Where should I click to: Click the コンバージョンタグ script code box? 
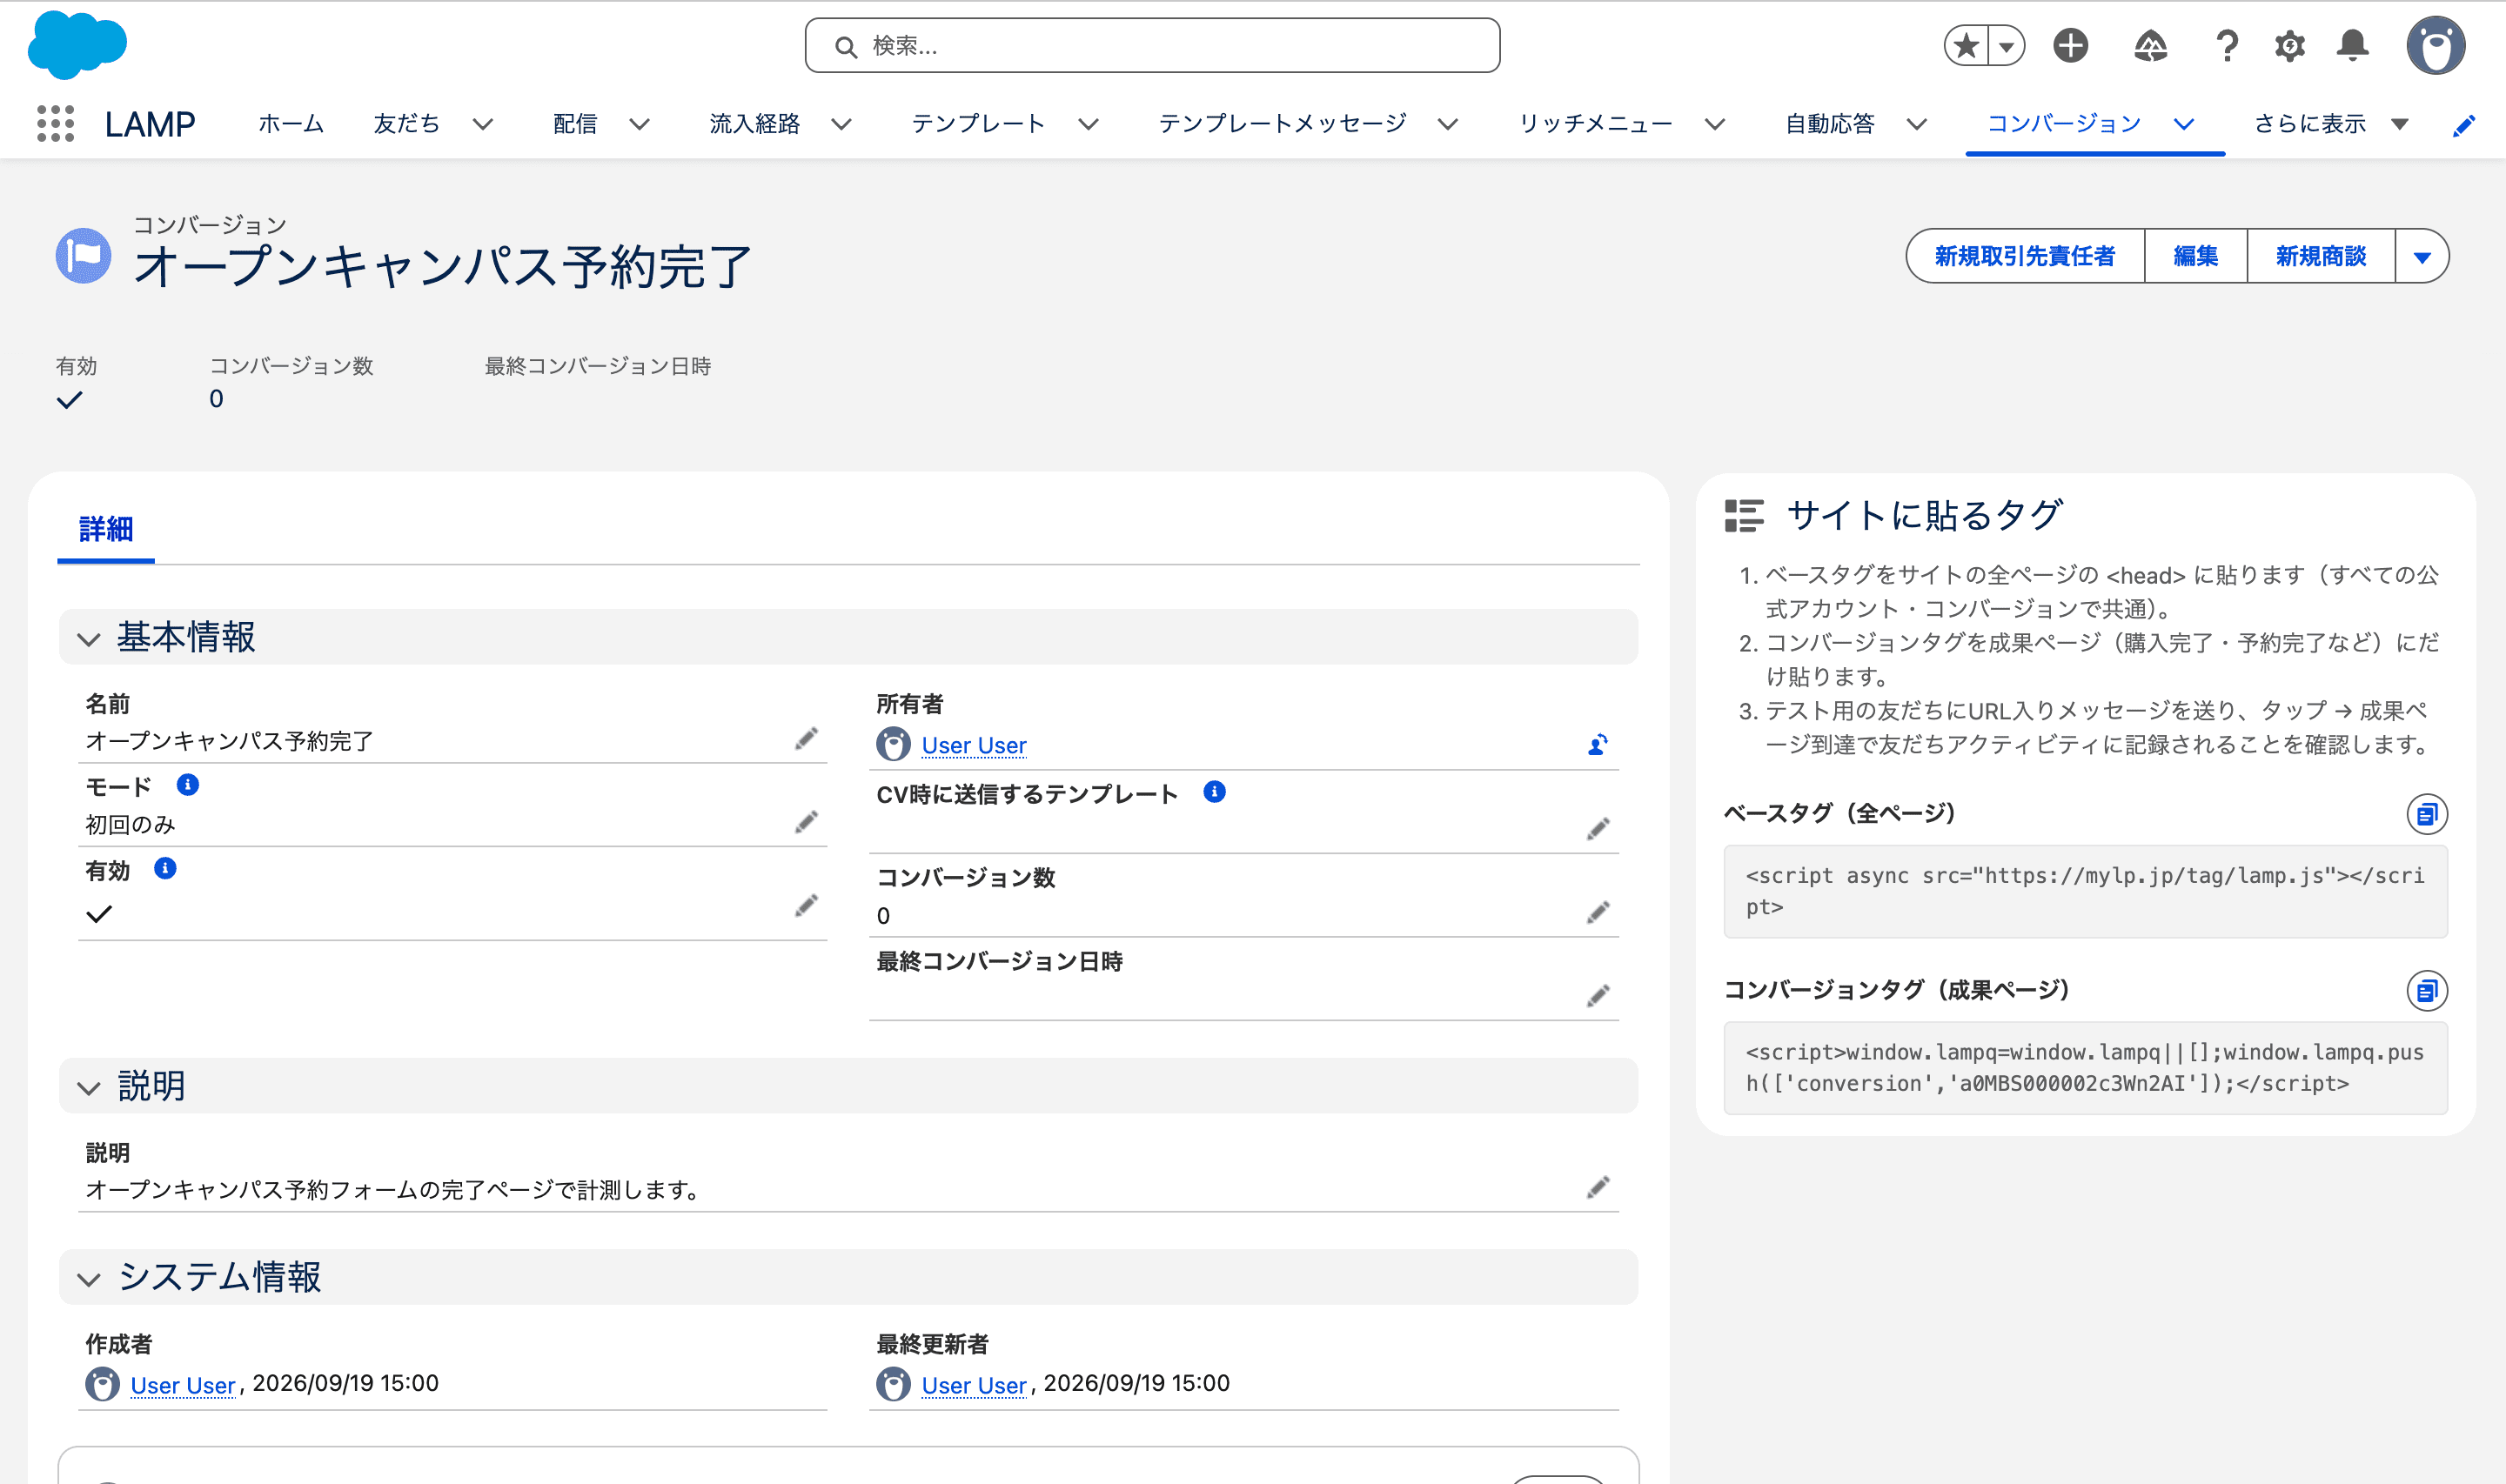coord(2086,1068)
